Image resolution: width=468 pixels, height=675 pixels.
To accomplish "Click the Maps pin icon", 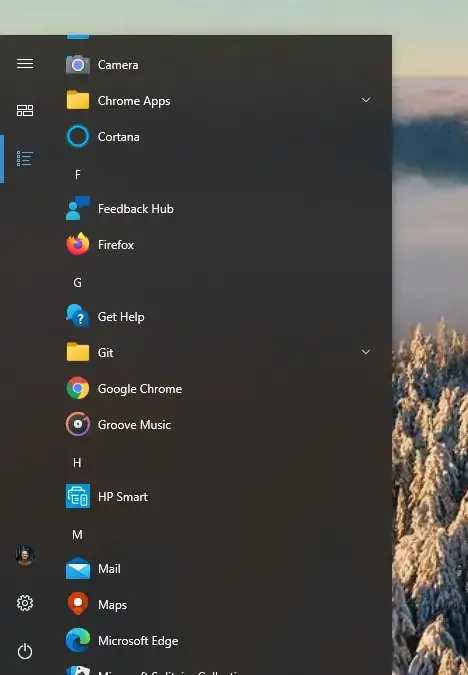I will pos(78,604).
